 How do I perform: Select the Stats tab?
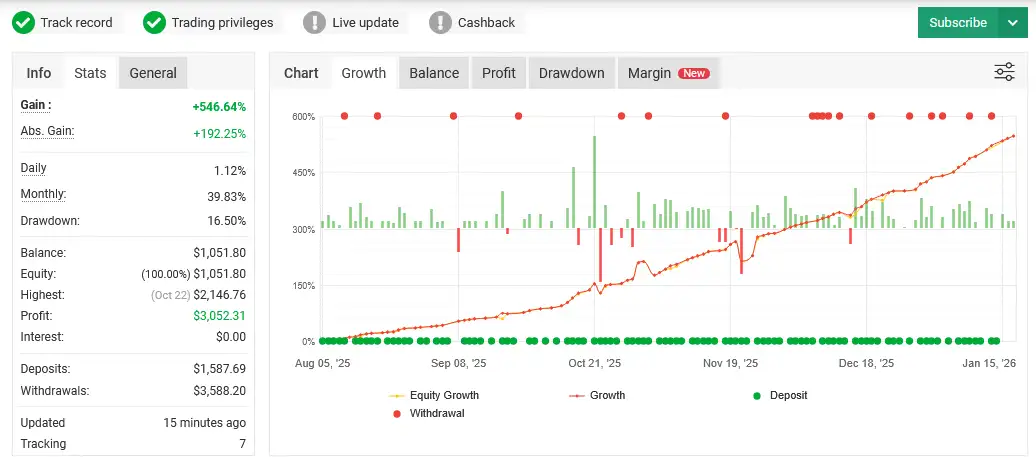coord(90,73)
